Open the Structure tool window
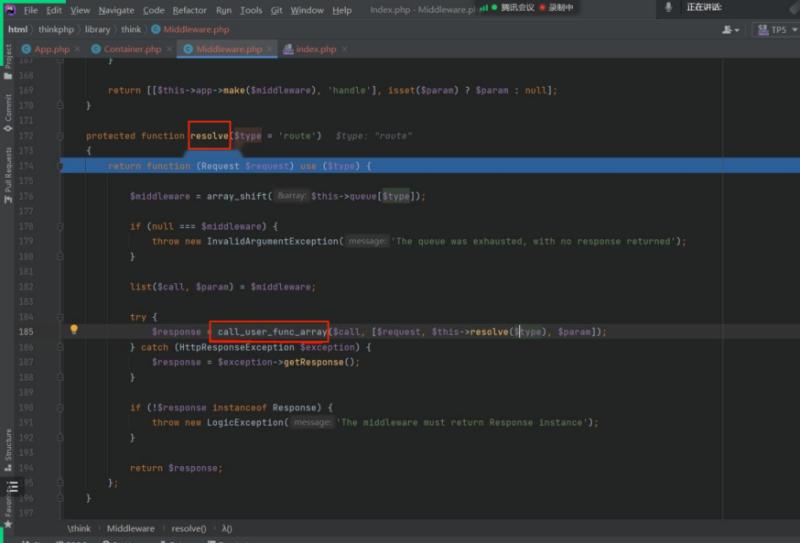 (8, 450)
